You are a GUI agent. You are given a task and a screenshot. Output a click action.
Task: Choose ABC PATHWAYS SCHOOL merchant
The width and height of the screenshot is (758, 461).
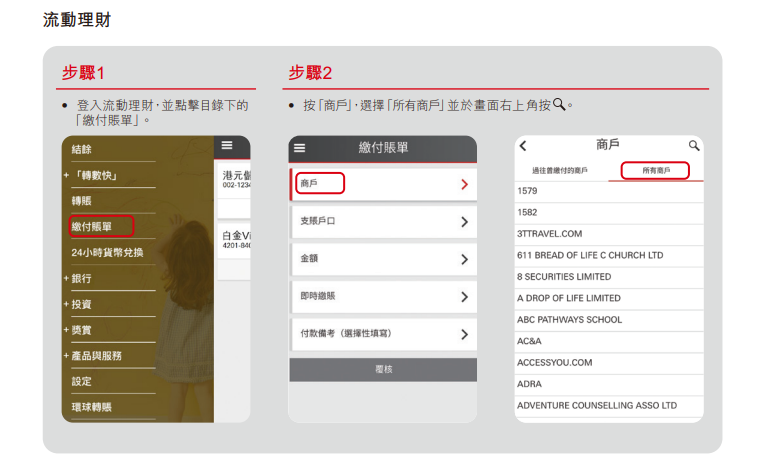[x=569, y=320]
